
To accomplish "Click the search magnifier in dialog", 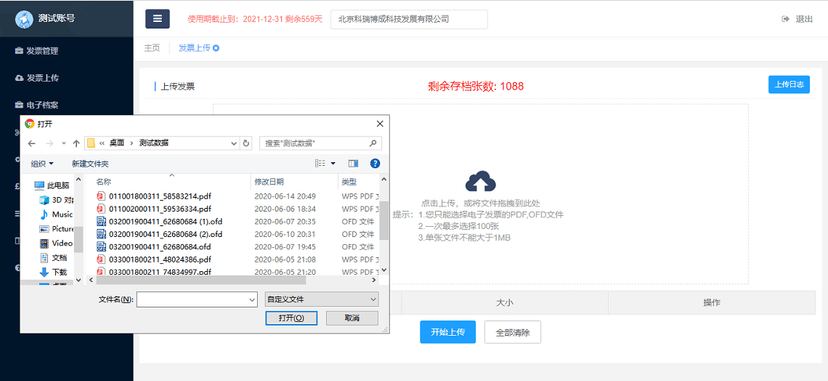I will click(373, 143).
